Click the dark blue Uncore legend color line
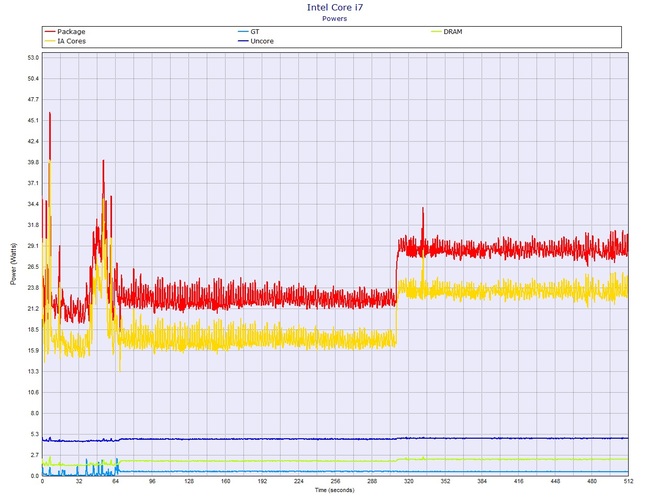Screen dimensions: 670x502 tap(243, 41)
